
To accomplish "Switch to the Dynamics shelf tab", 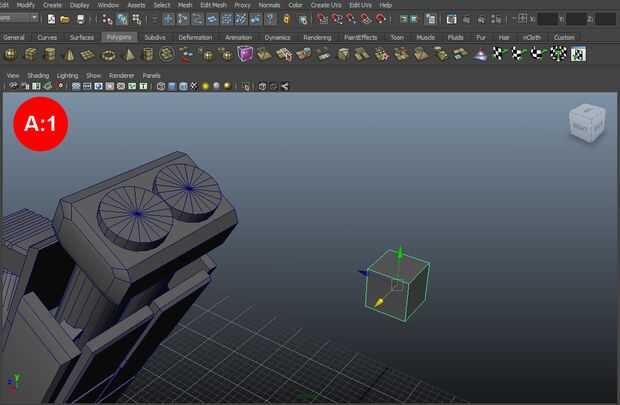I will coord(277,37).
